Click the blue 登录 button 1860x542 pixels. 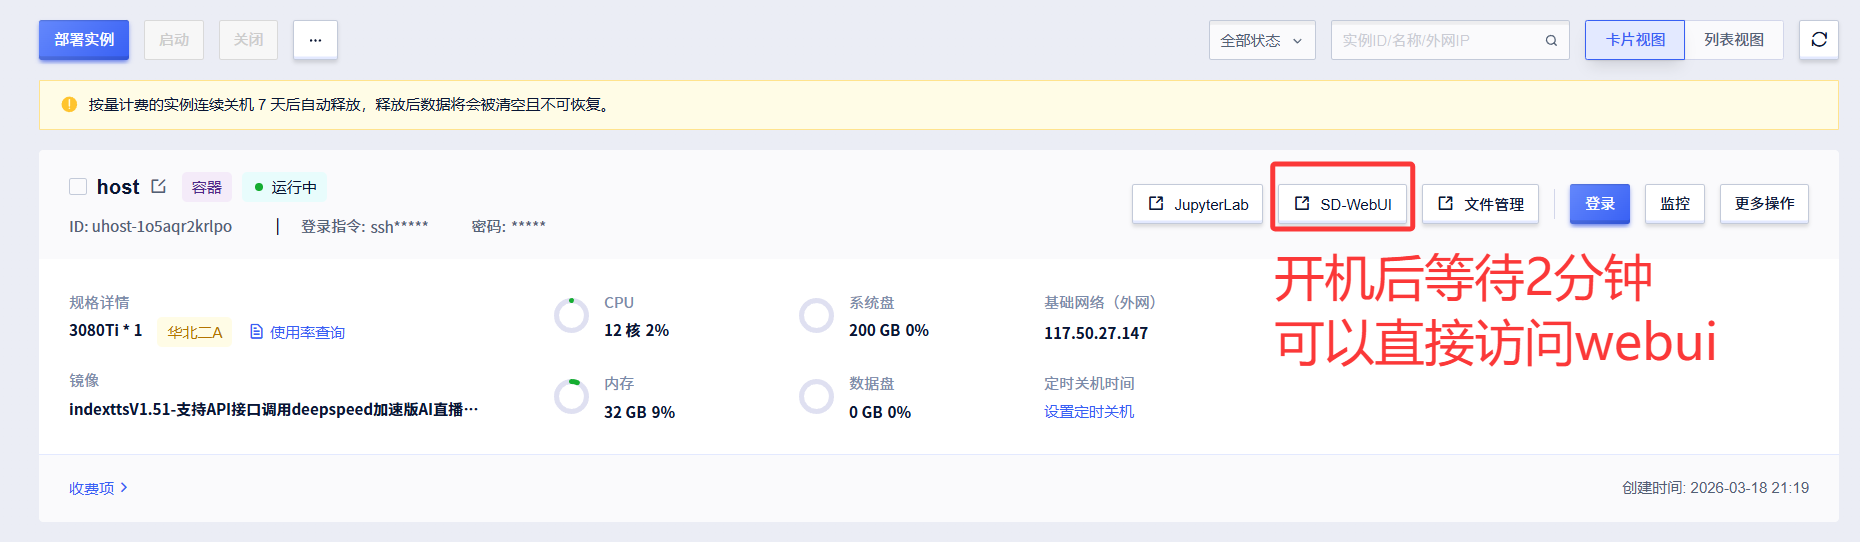[x=1599, y=204]
